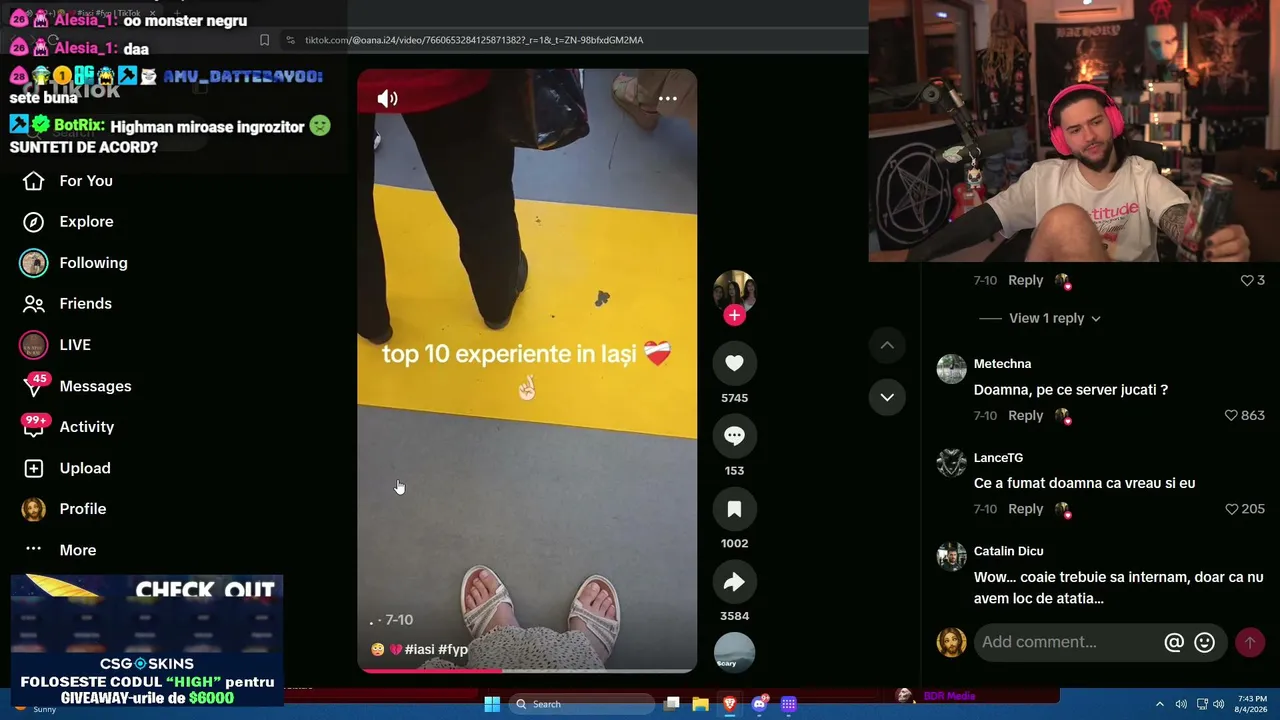Open the spinning sound disc thumbnail
Screen dimensions: 1280x720
(734, 652)
